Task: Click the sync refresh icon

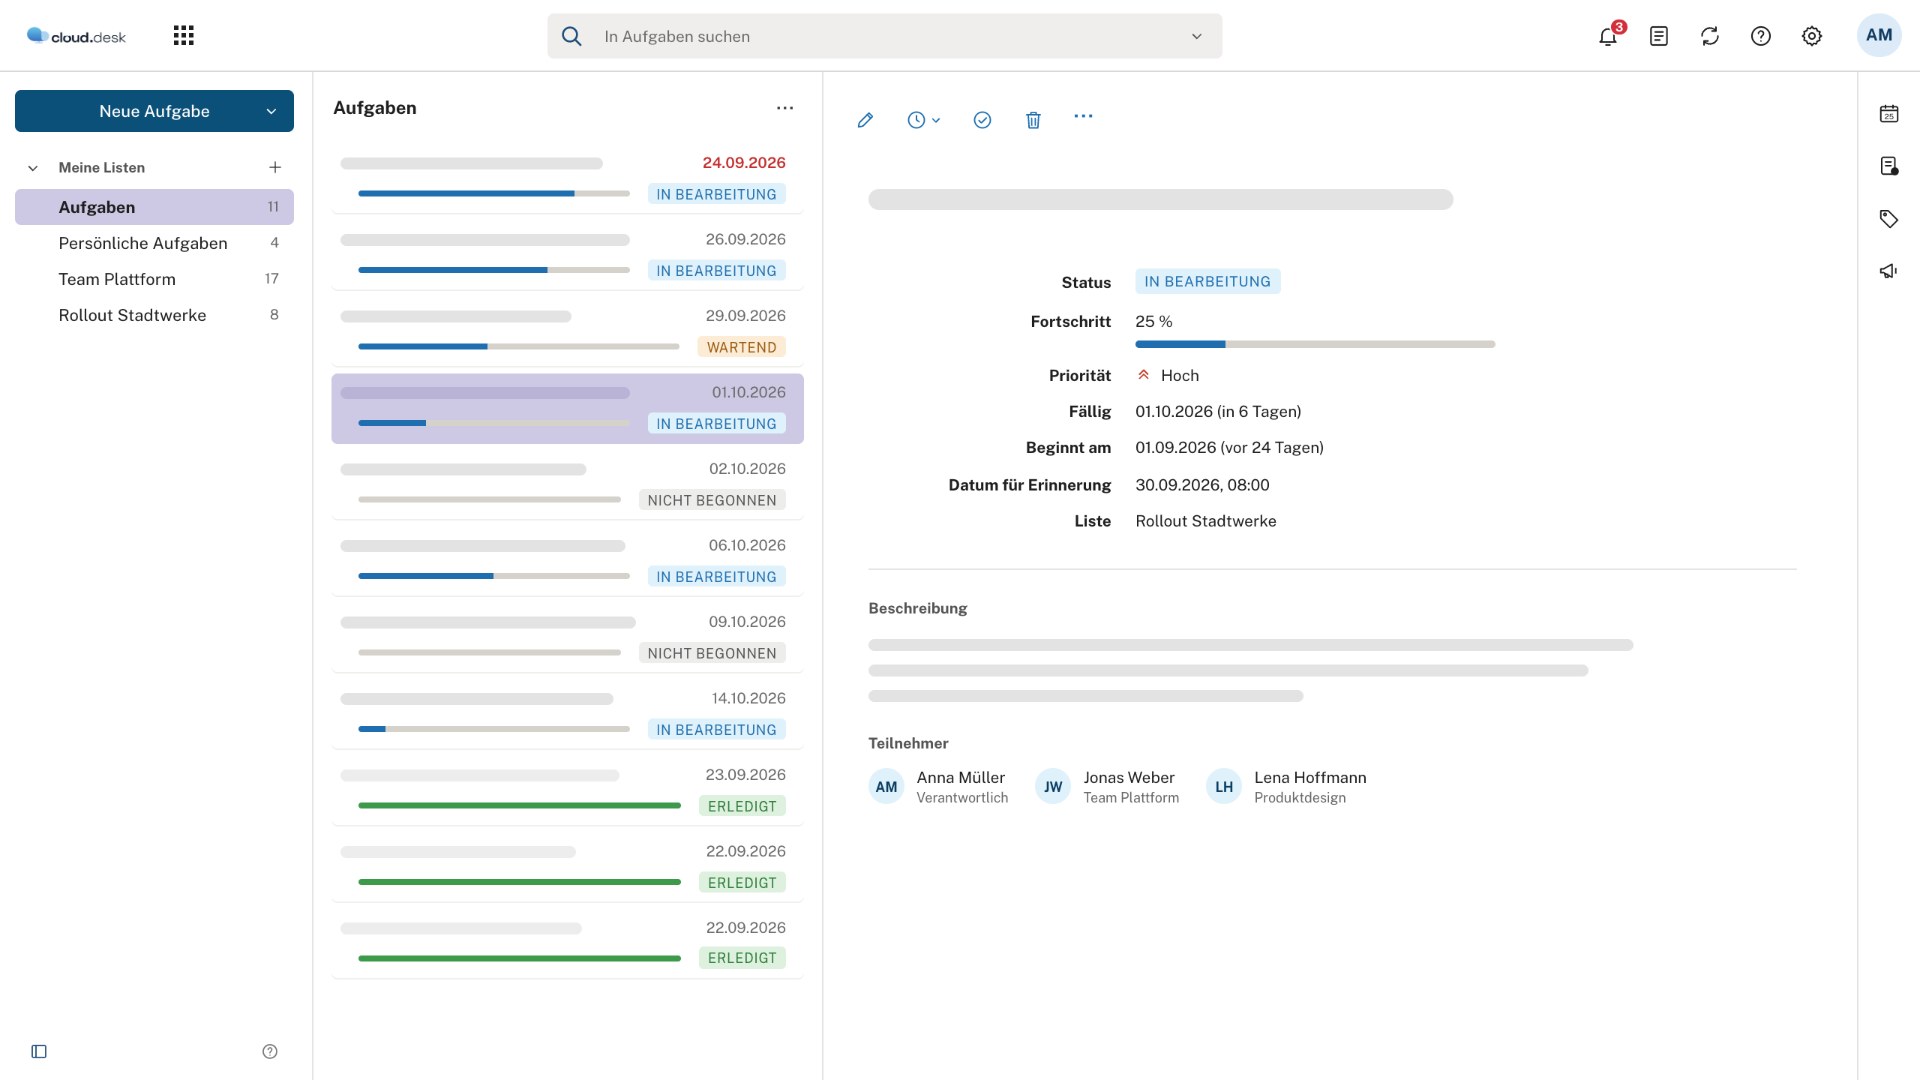Action: pyautogui.click(x=1710, y=36)
